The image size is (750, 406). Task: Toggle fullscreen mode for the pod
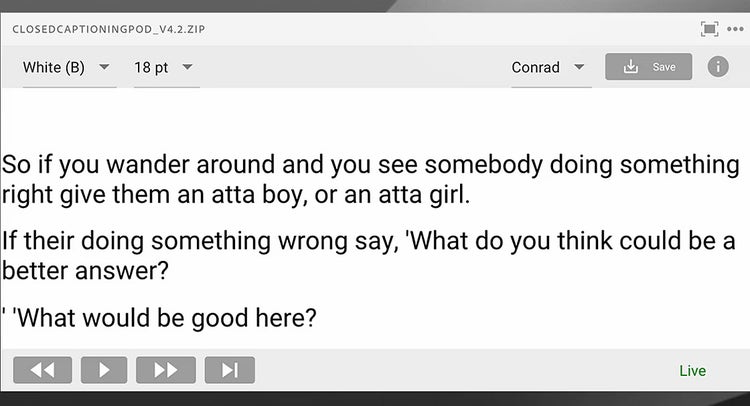pos(710,28)
